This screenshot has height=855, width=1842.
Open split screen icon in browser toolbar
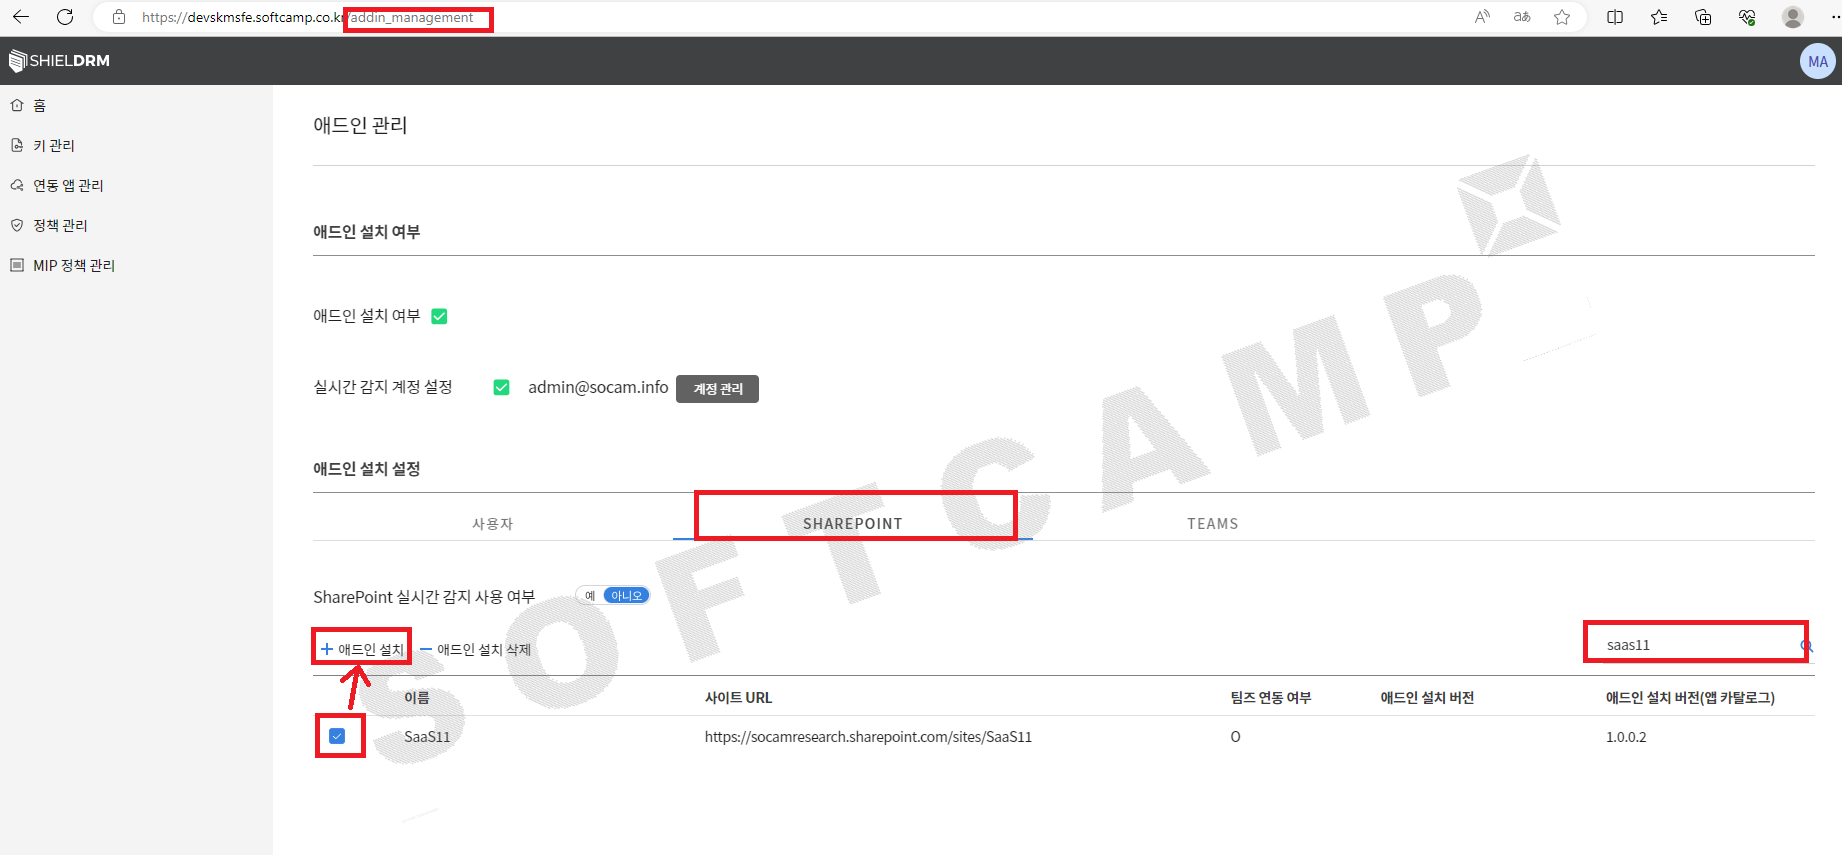[x=1615, y=17]
